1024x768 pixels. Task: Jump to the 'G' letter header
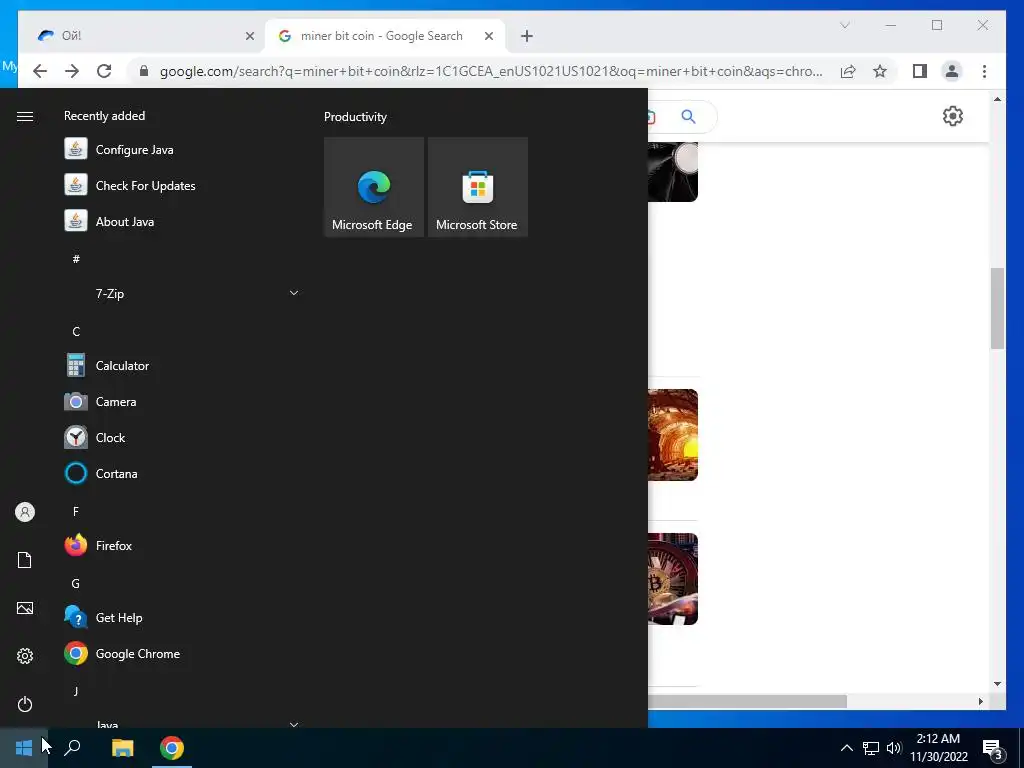76,583
